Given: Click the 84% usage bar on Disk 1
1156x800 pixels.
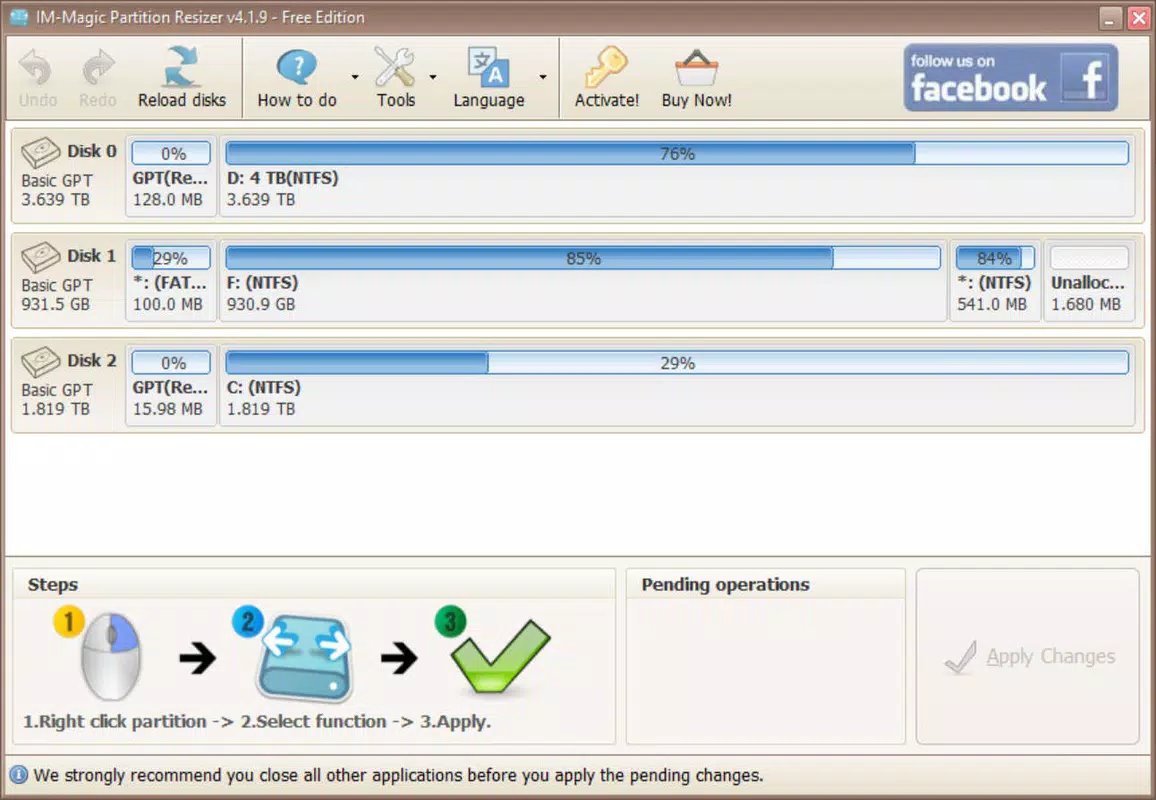Looking at the screenshot, I should coord(995,258).
